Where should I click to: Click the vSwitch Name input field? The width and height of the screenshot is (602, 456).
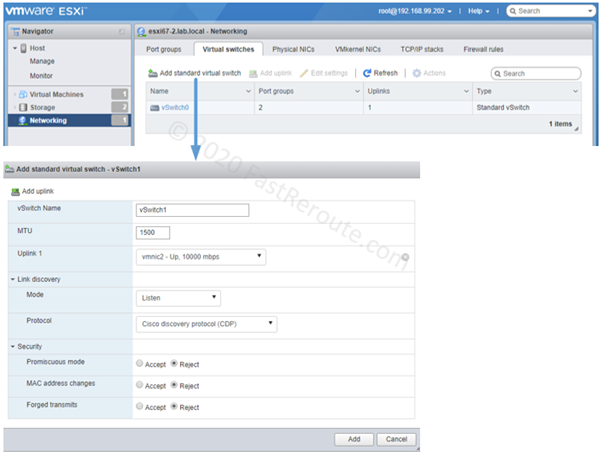192,210
